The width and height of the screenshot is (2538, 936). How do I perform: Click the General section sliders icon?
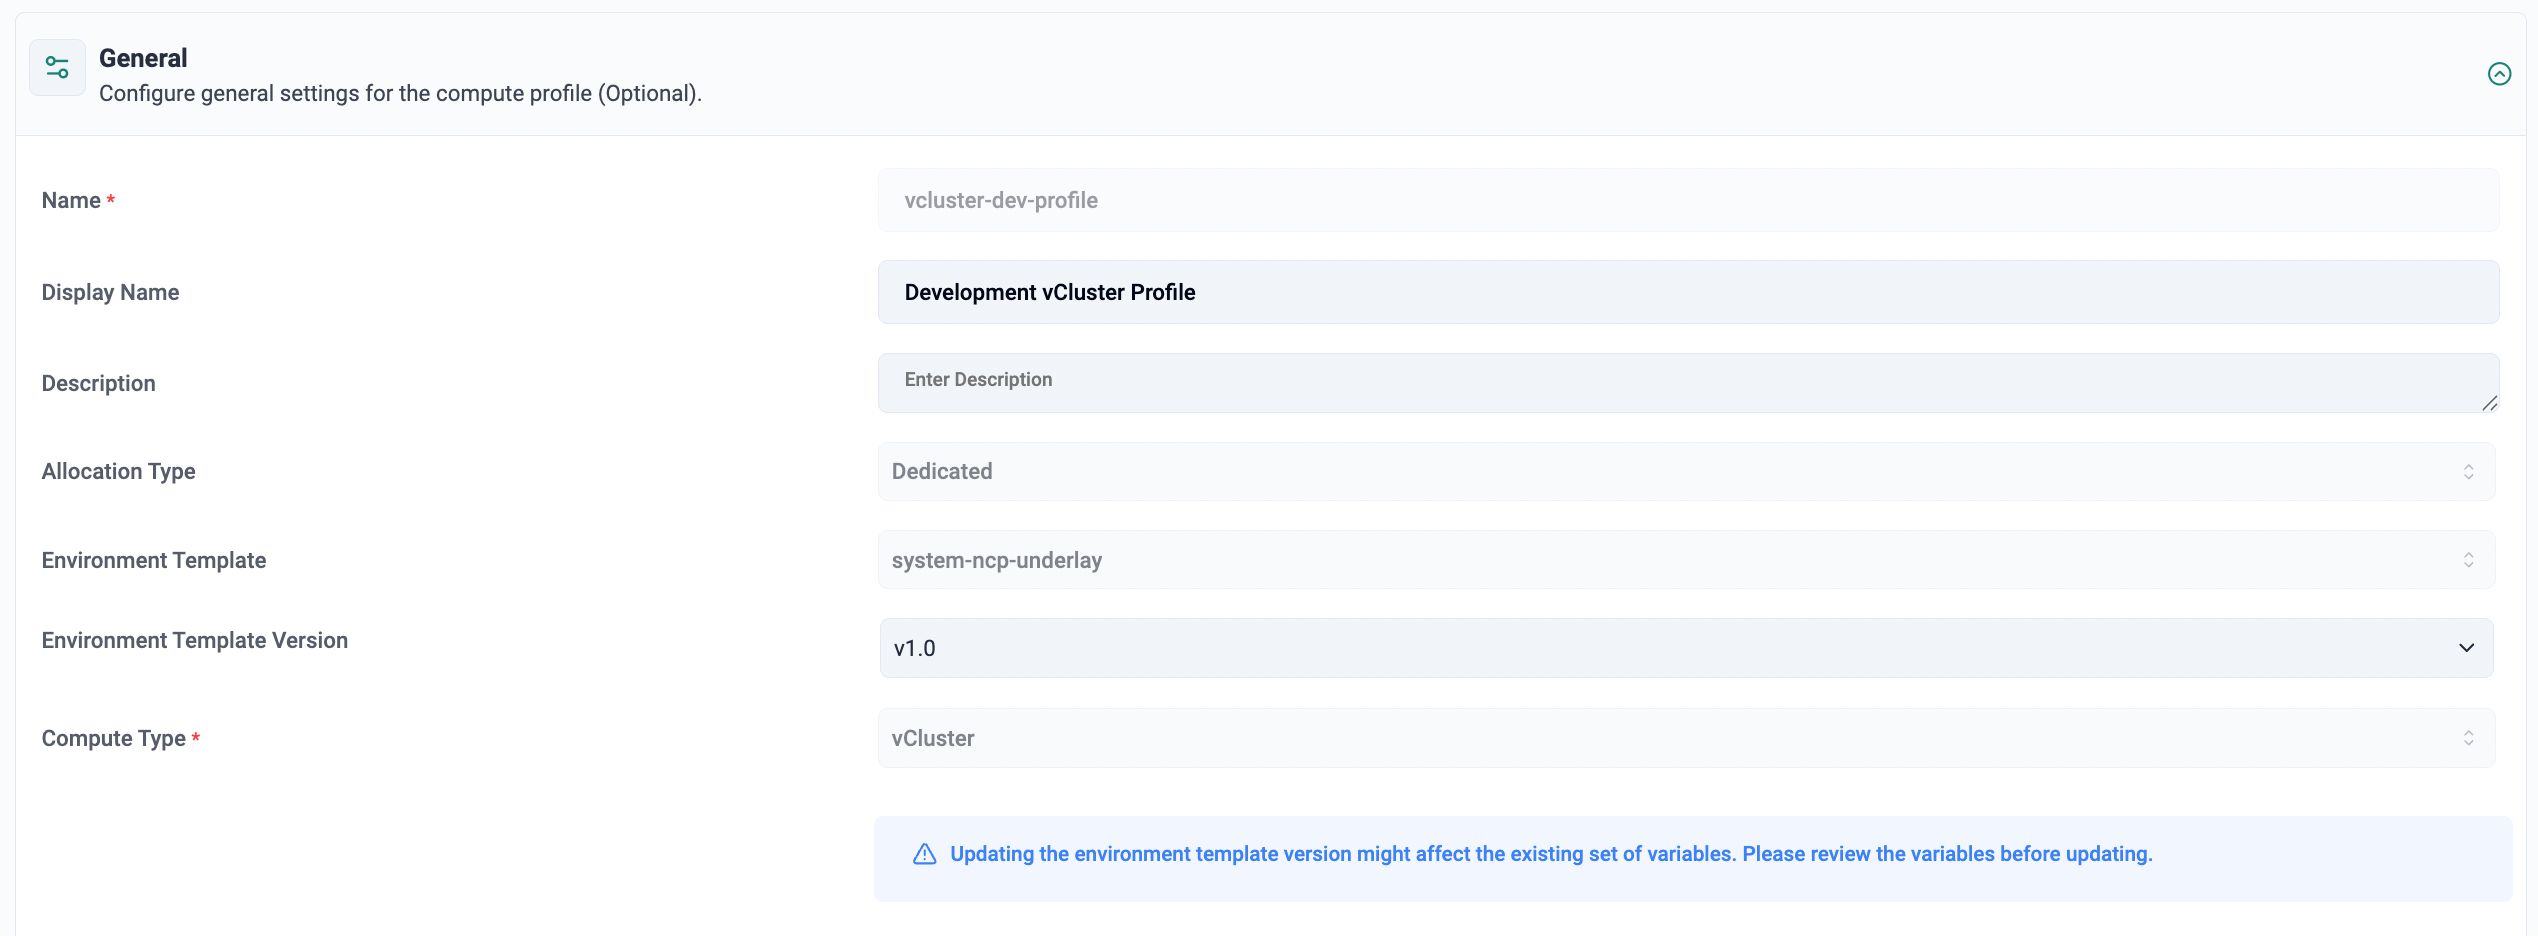click(x=57, y=68)
